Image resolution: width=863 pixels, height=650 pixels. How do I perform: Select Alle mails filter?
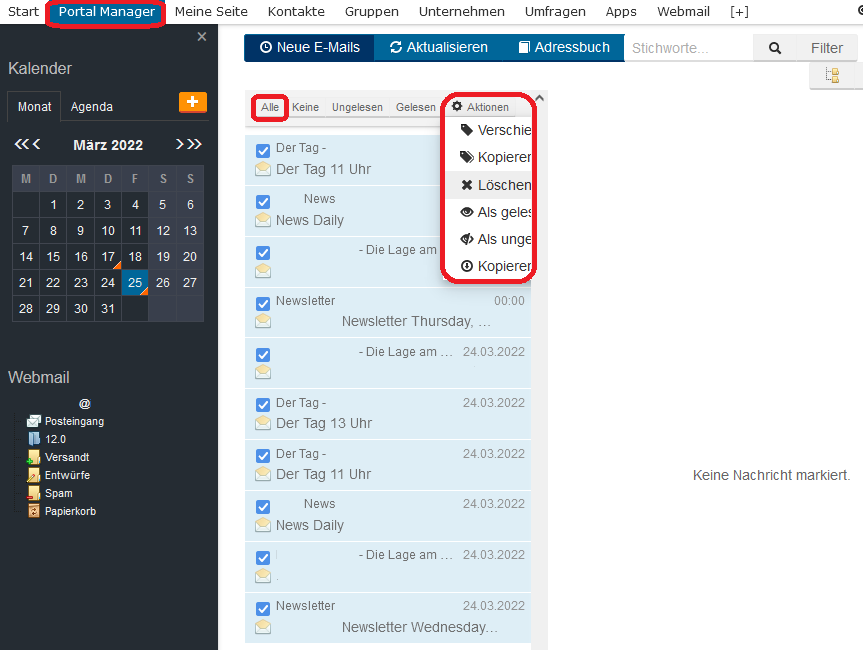tap(270, 107)
